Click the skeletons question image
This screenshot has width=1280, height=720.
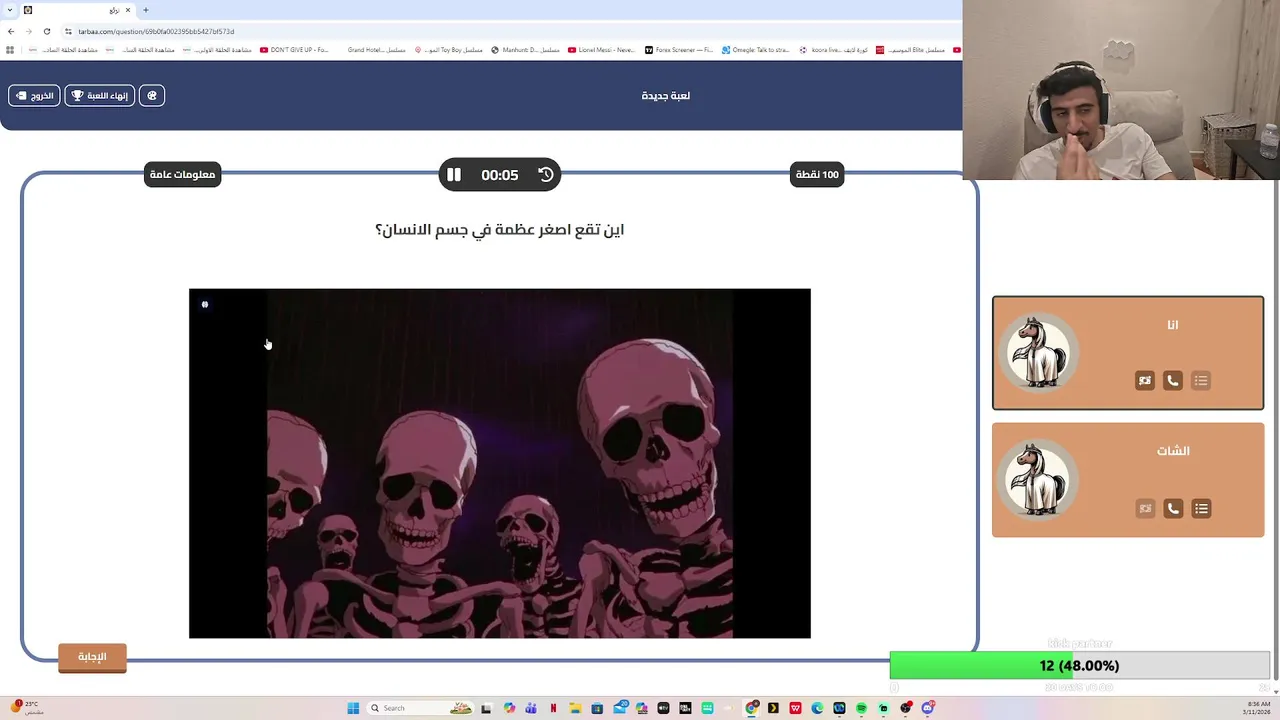click(x=500, y=463)
